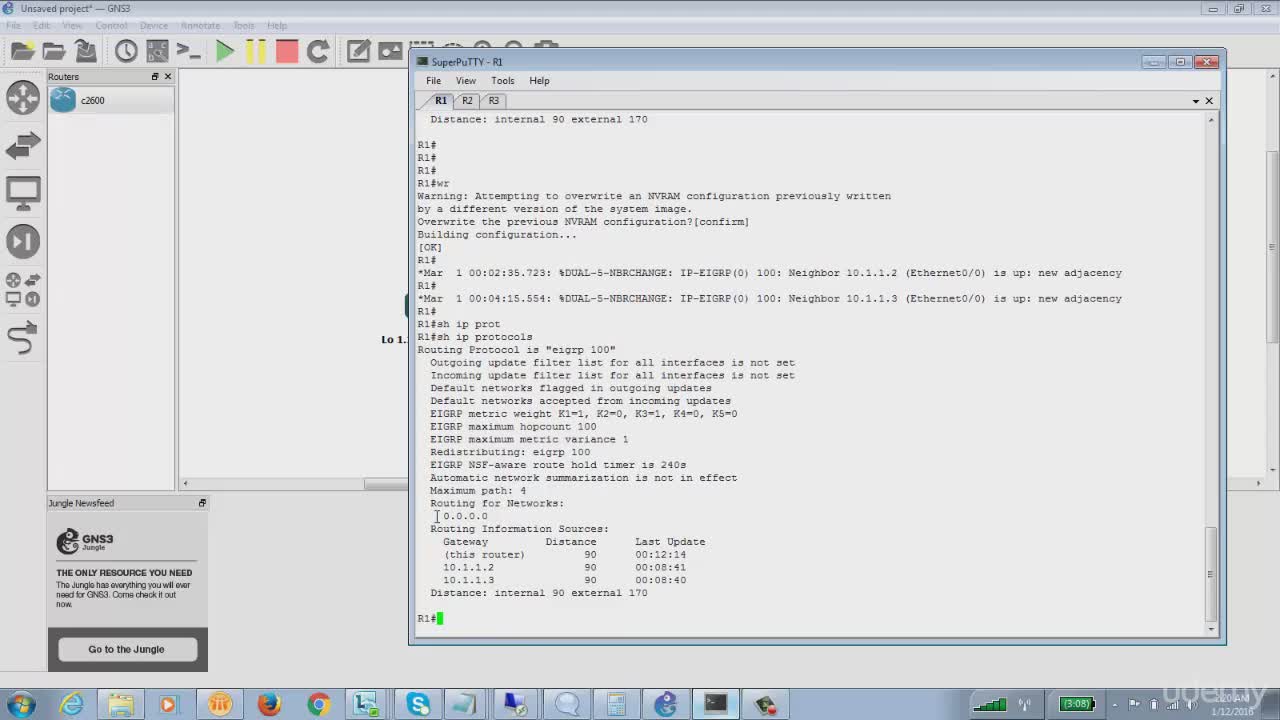
Task: Open GNS3 File menu
Action: (13, 25)
